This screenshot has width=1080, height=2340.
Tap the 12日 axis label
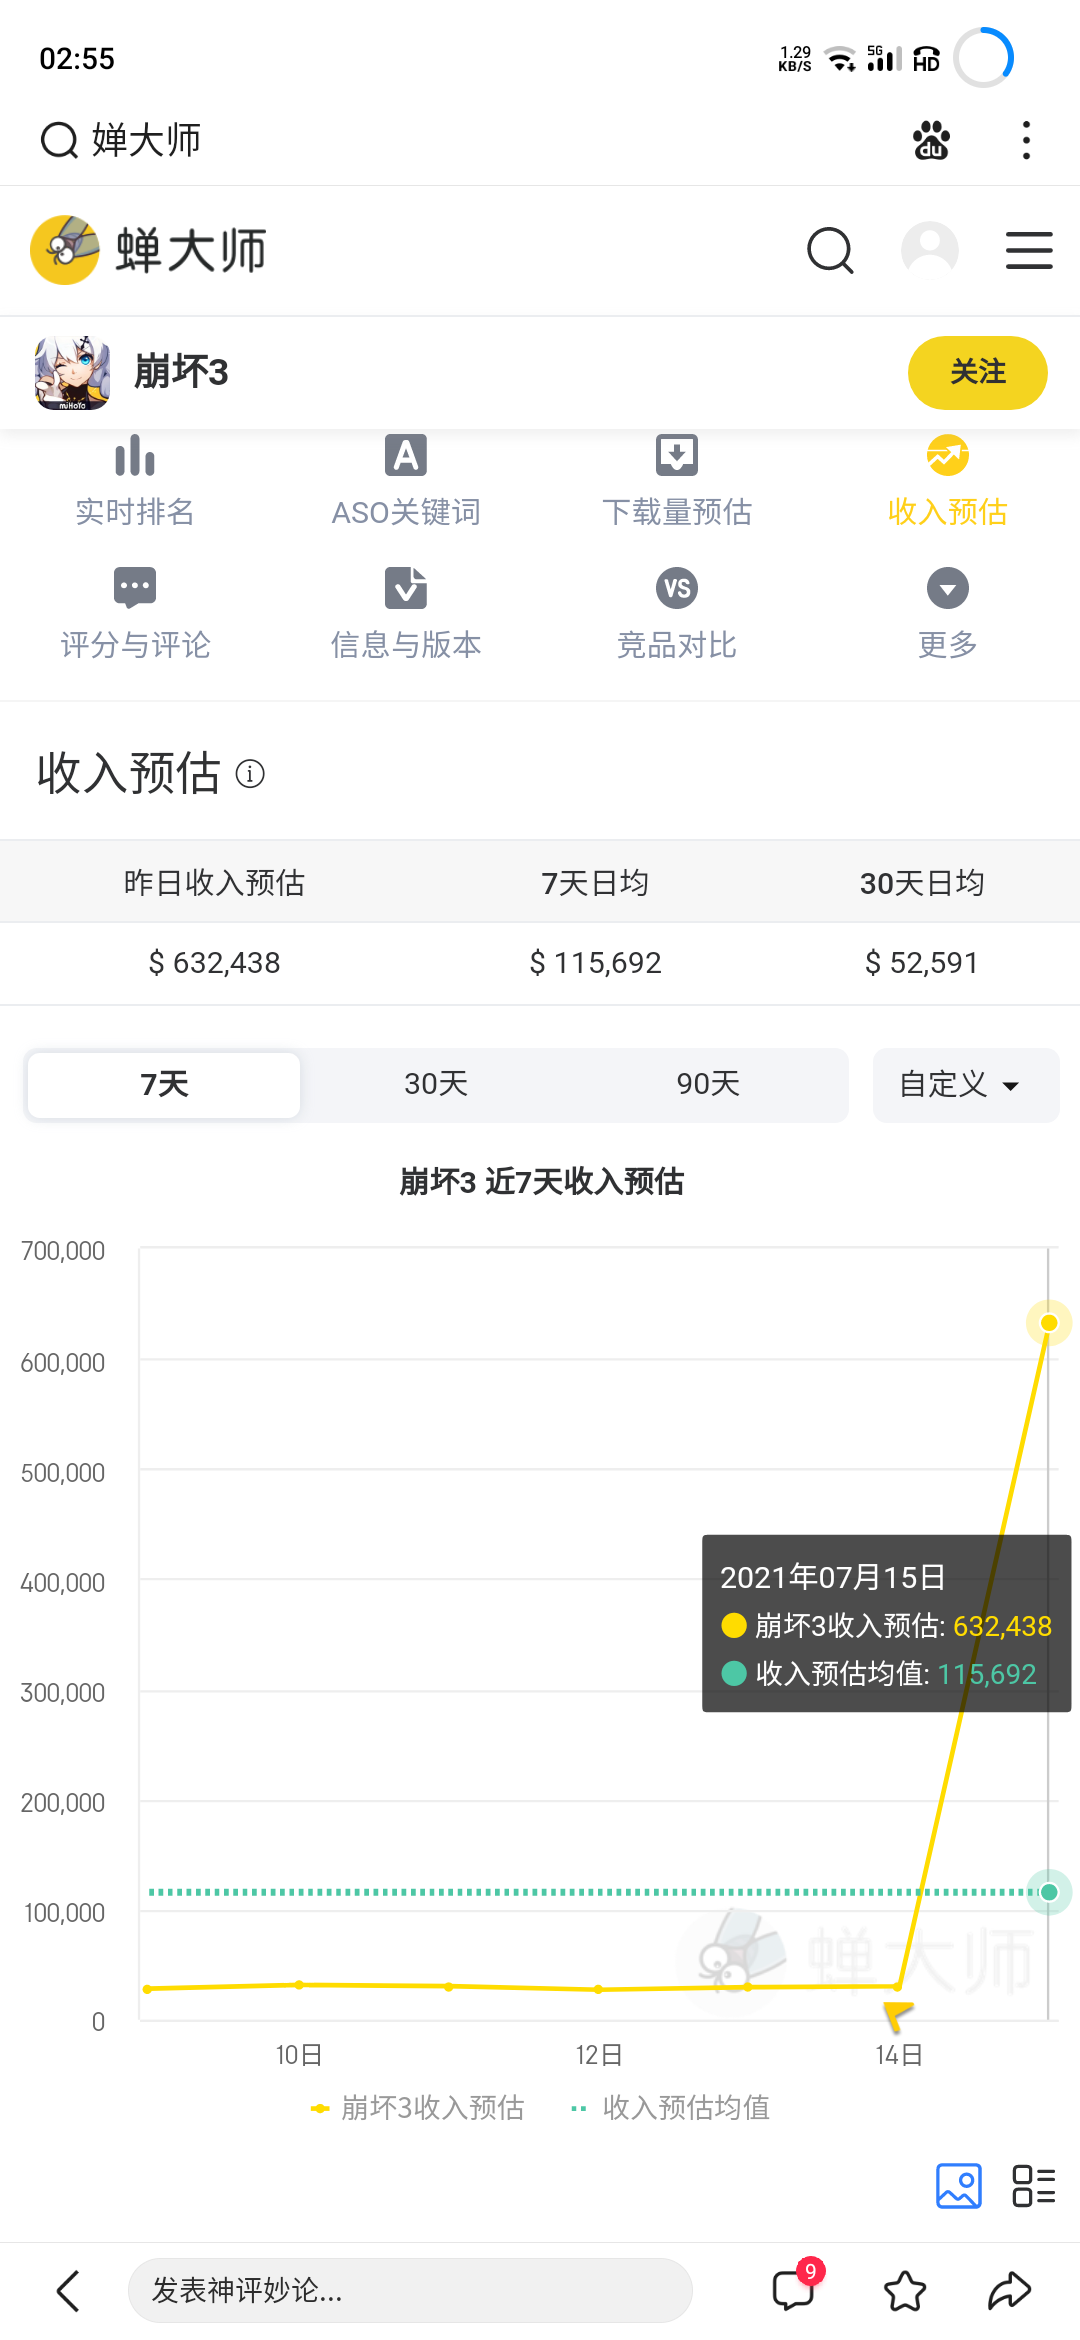click(x=598, y=2055)
